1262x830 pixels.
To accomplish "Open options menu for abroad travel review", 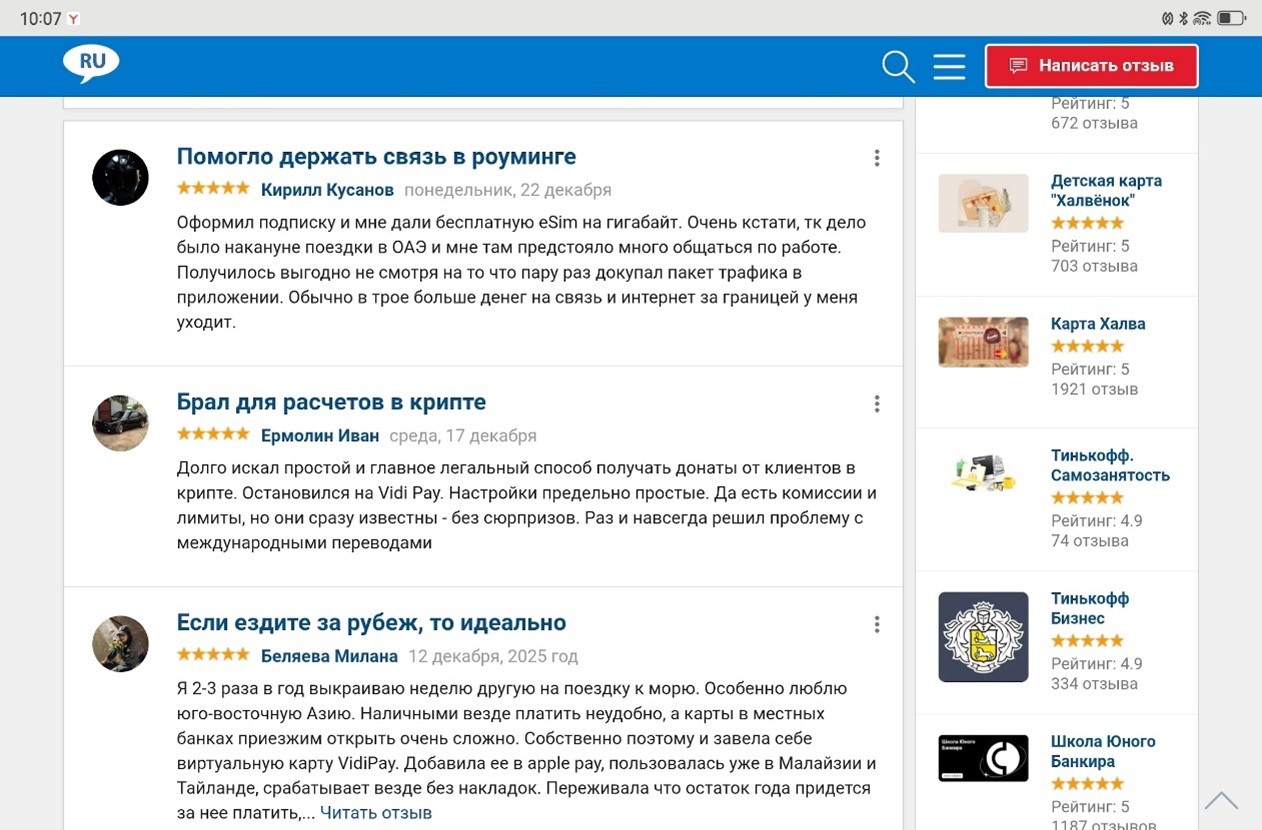I will (x=877, y=624).
